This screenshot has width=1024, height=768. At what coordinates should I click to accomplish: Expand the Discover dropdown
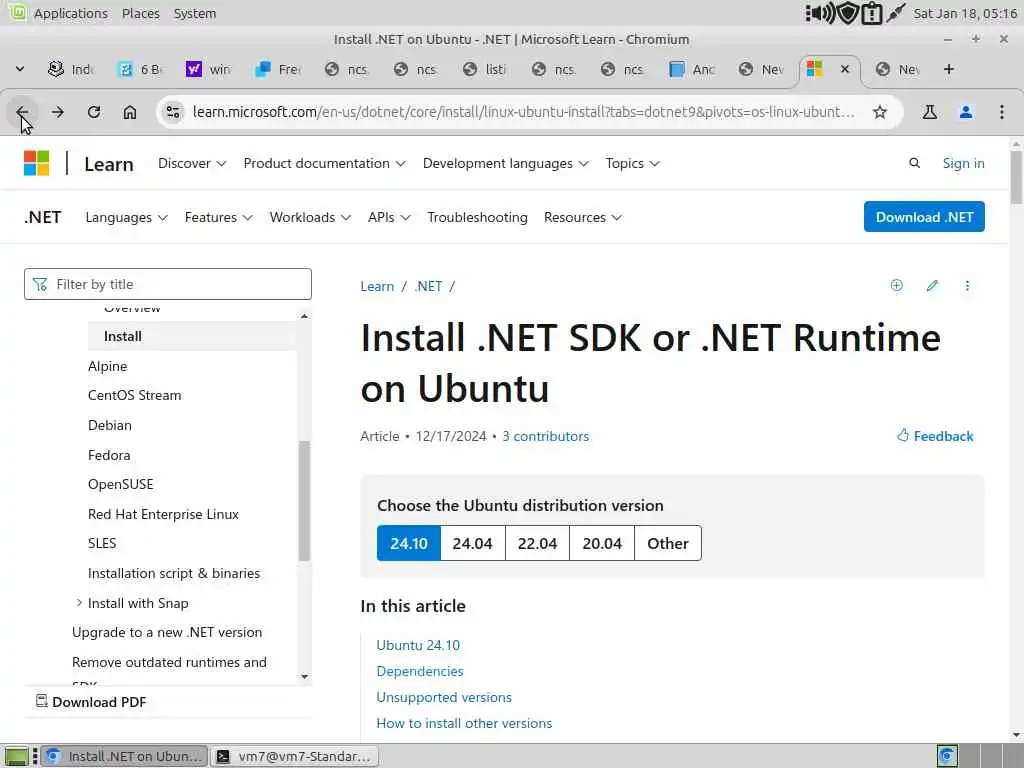[x=192, y=163]
